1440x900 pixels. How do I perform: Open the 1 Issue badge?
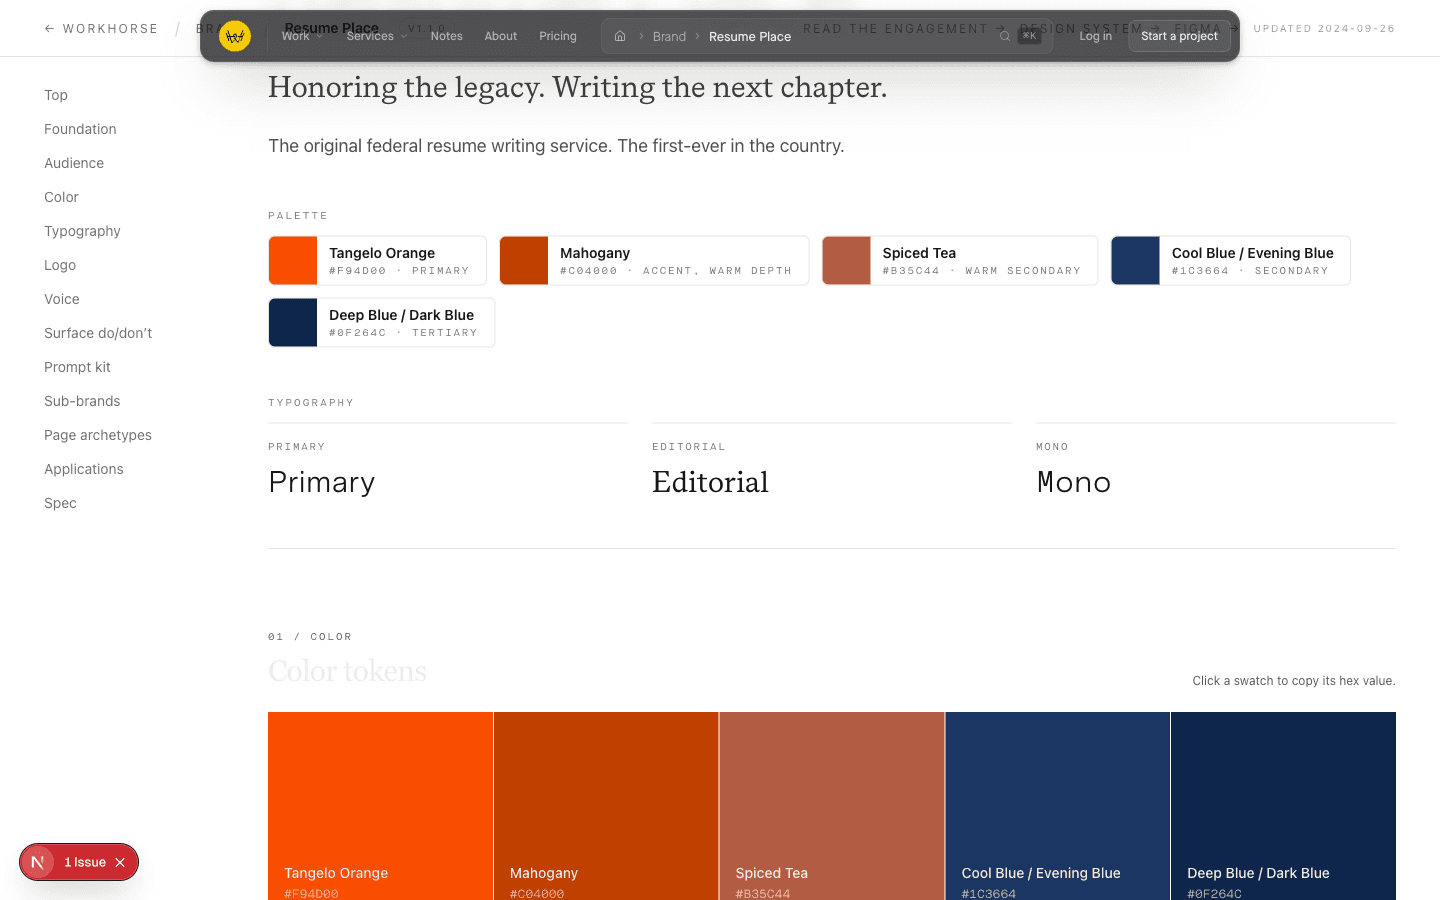(x=85, y=862)
